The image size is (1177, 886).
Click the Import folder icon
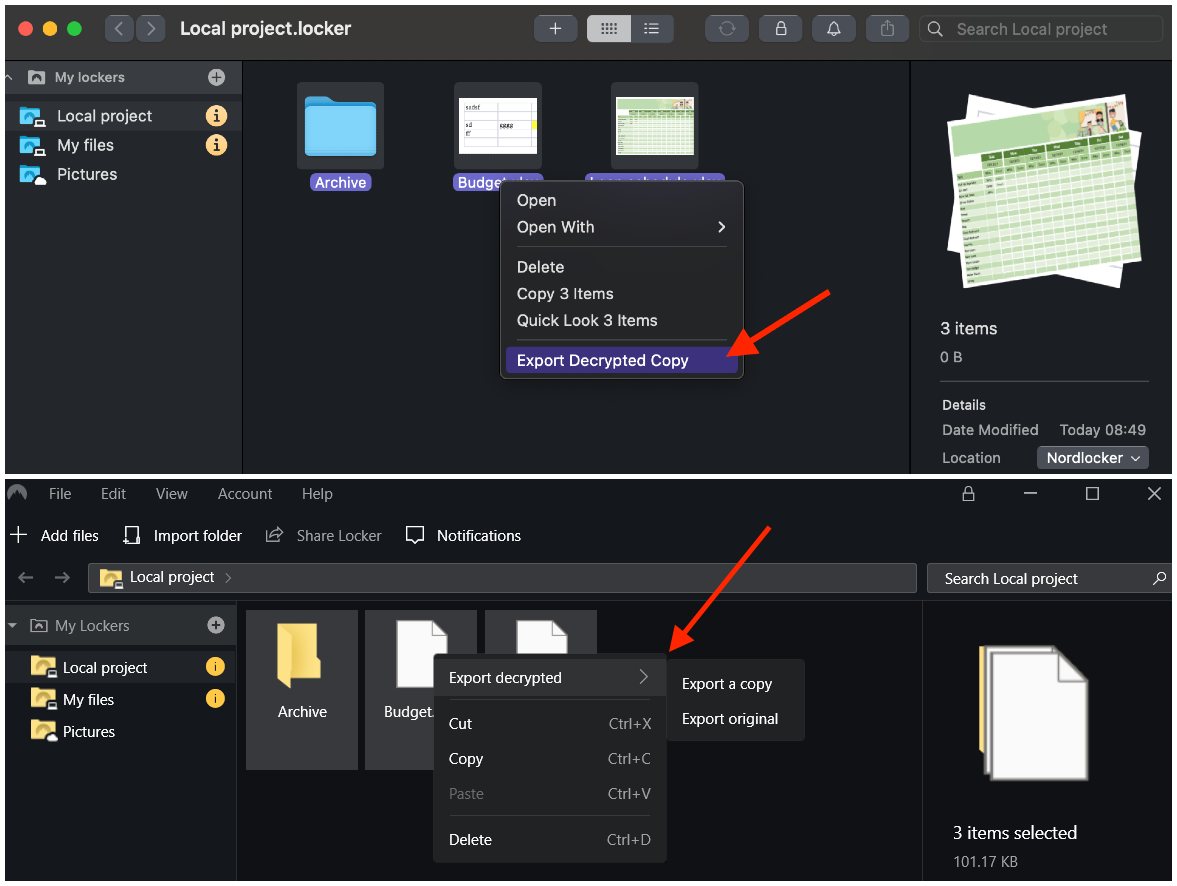point(131,535)
